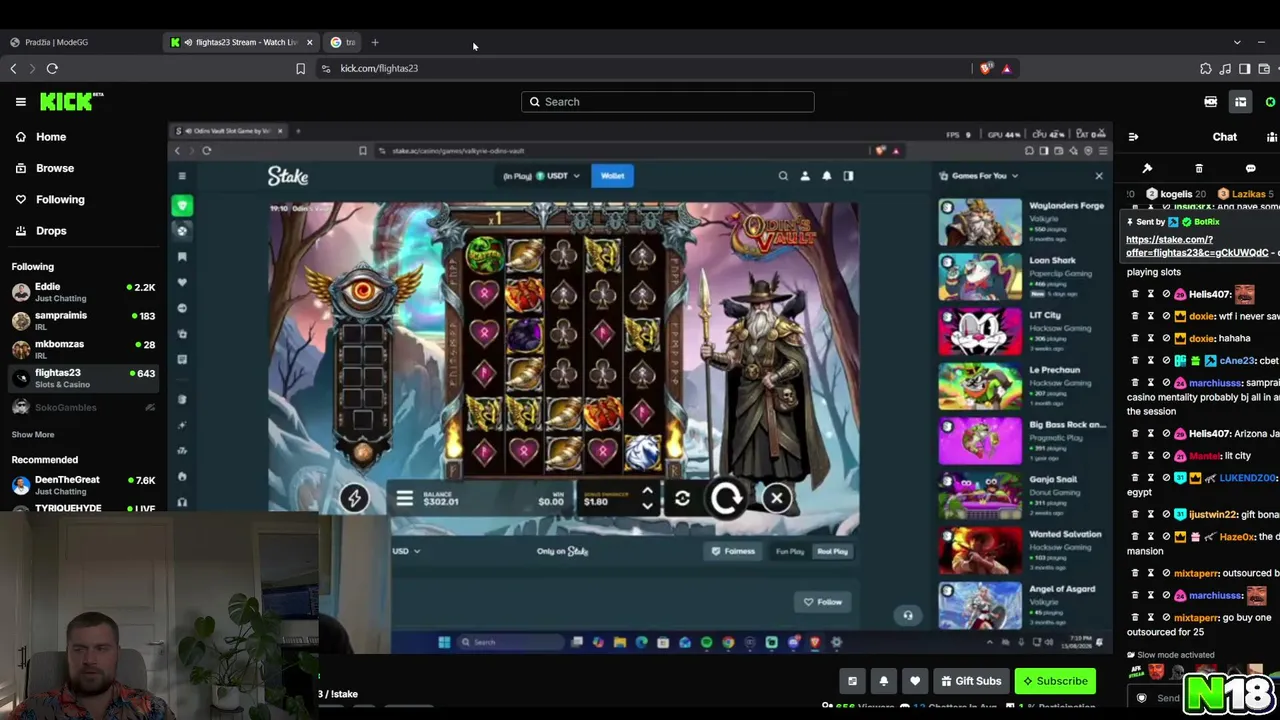Open sampraimis channel in Following list
This screenshot has height=720, width=1280.
[x=83, y=320]
